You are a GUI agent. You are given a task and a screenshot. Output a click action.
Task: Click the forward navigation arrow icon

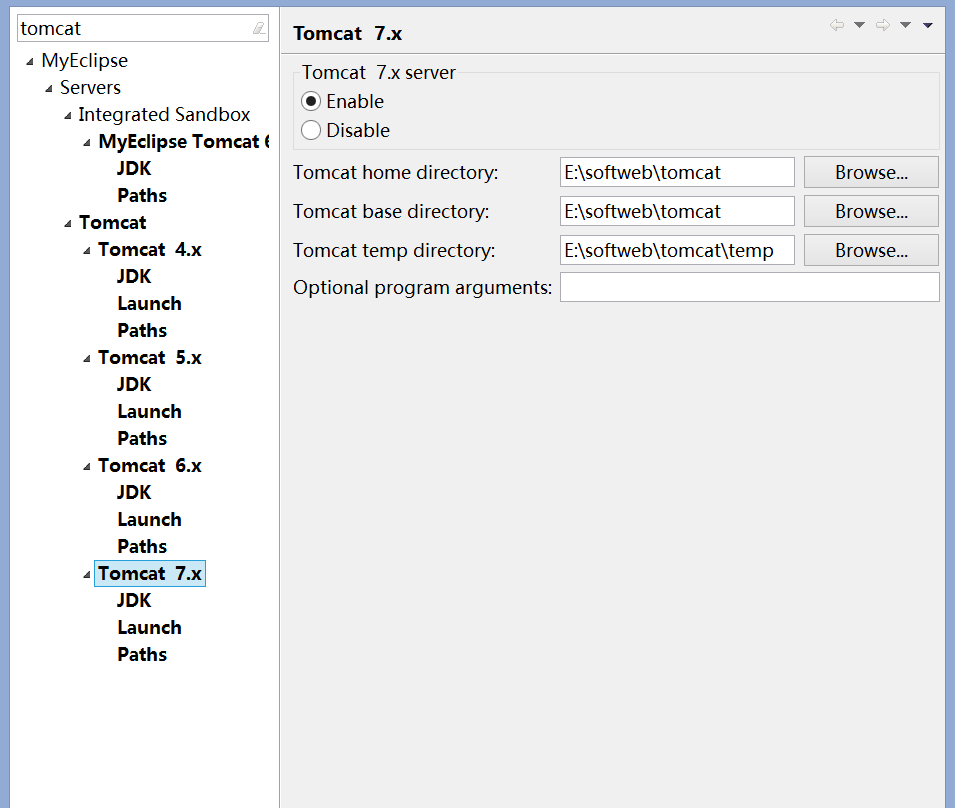[x=883, y=25]
